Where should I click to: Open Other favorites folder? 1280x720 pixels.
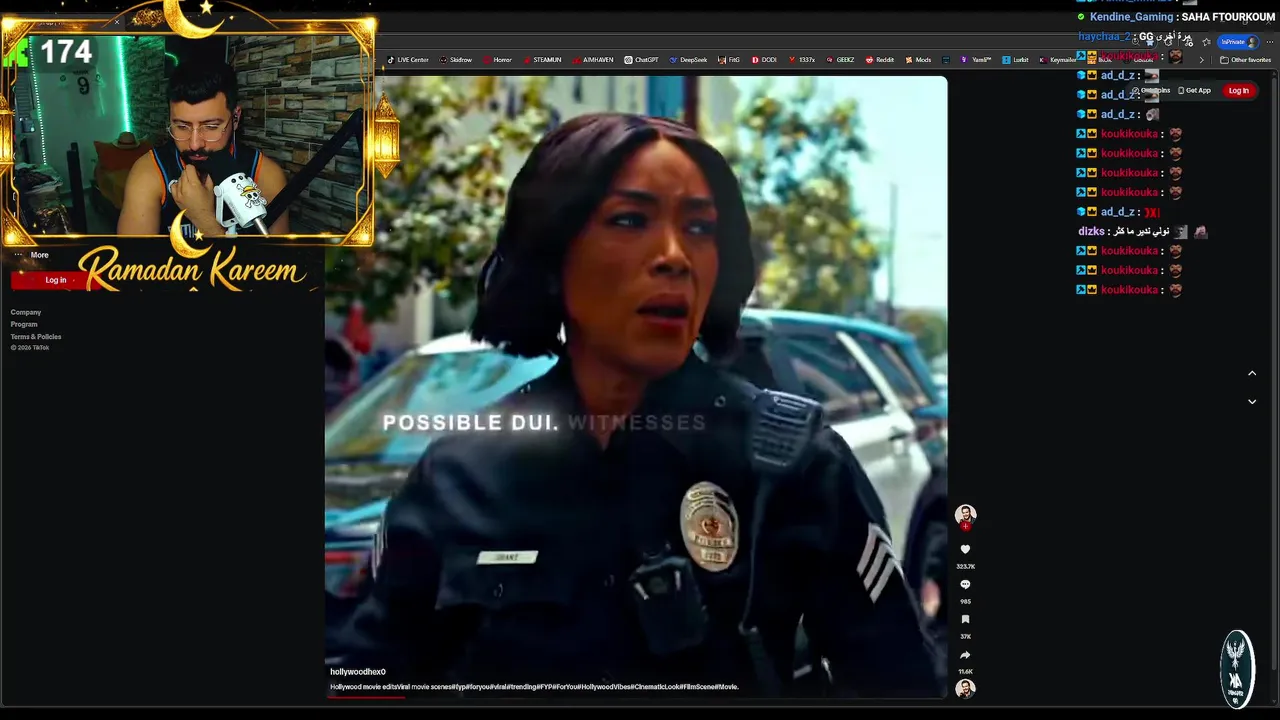tap(1245, 60)
